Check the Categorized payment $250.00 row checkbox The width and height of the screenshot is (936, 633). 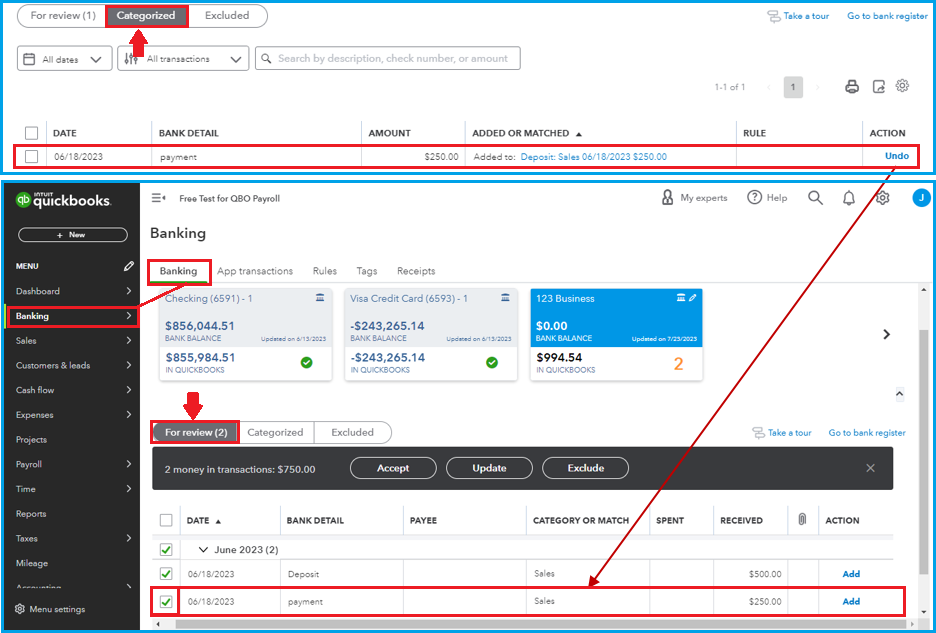32,156
